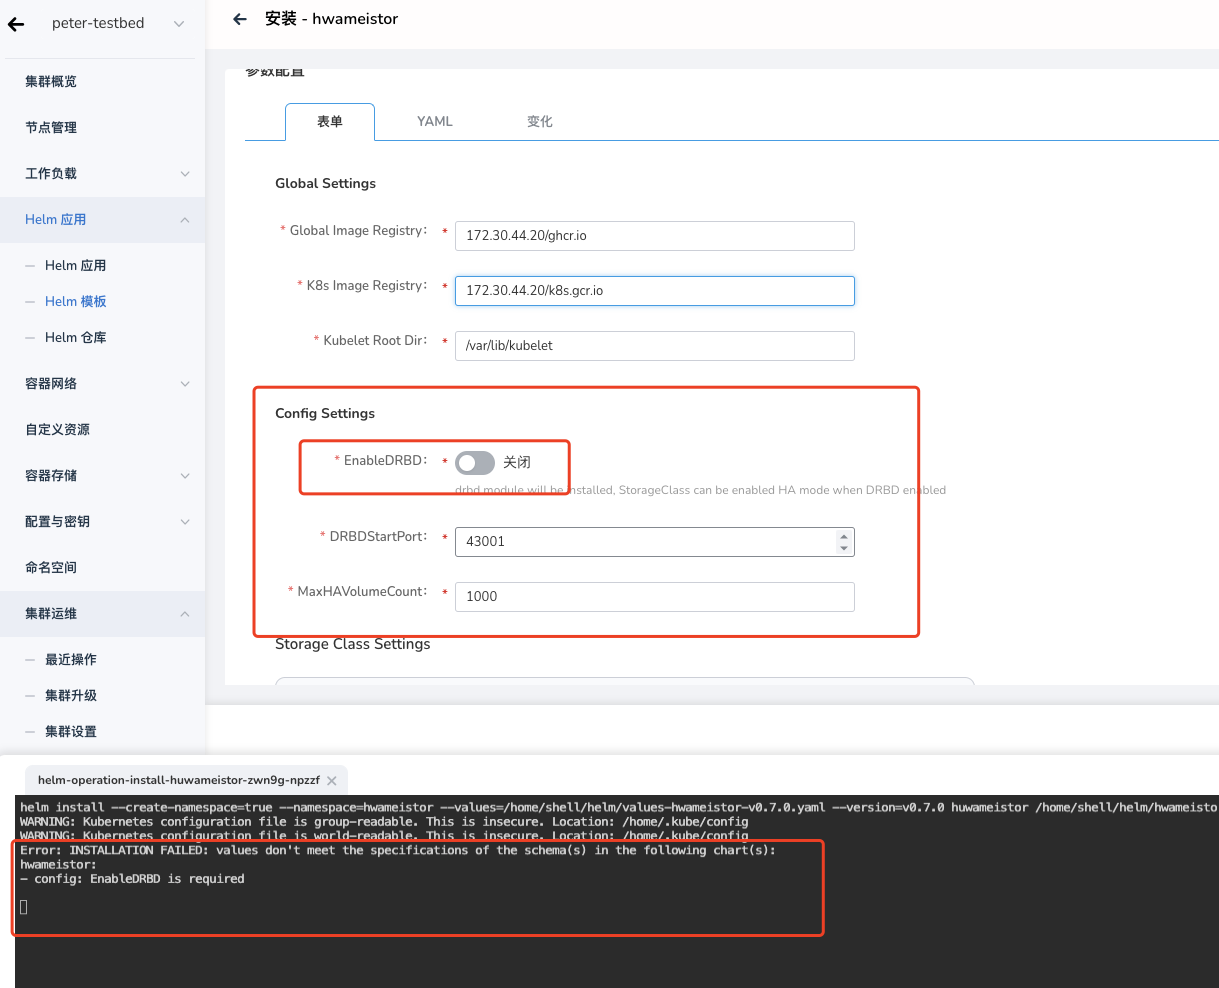Image resolution: width=1219 pixels, height=988 pixels.
Task: Click the K8s Image Registry input field
Action: pyautogui.click(x=654, y=291)
